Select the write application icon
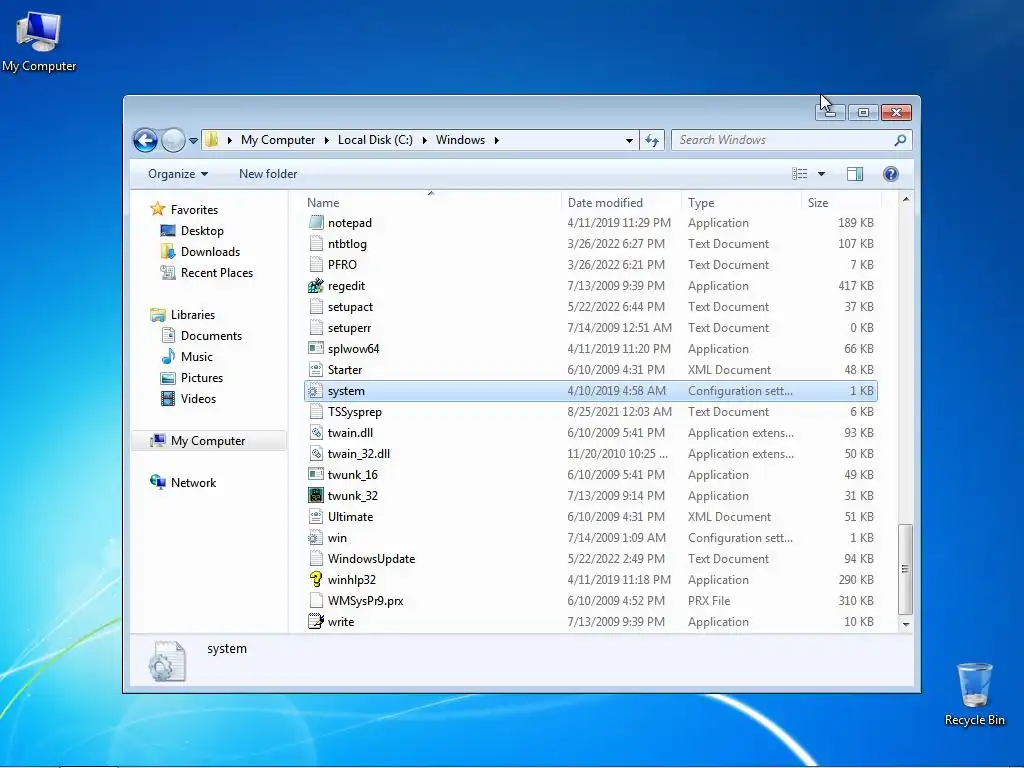 point(315,622)
